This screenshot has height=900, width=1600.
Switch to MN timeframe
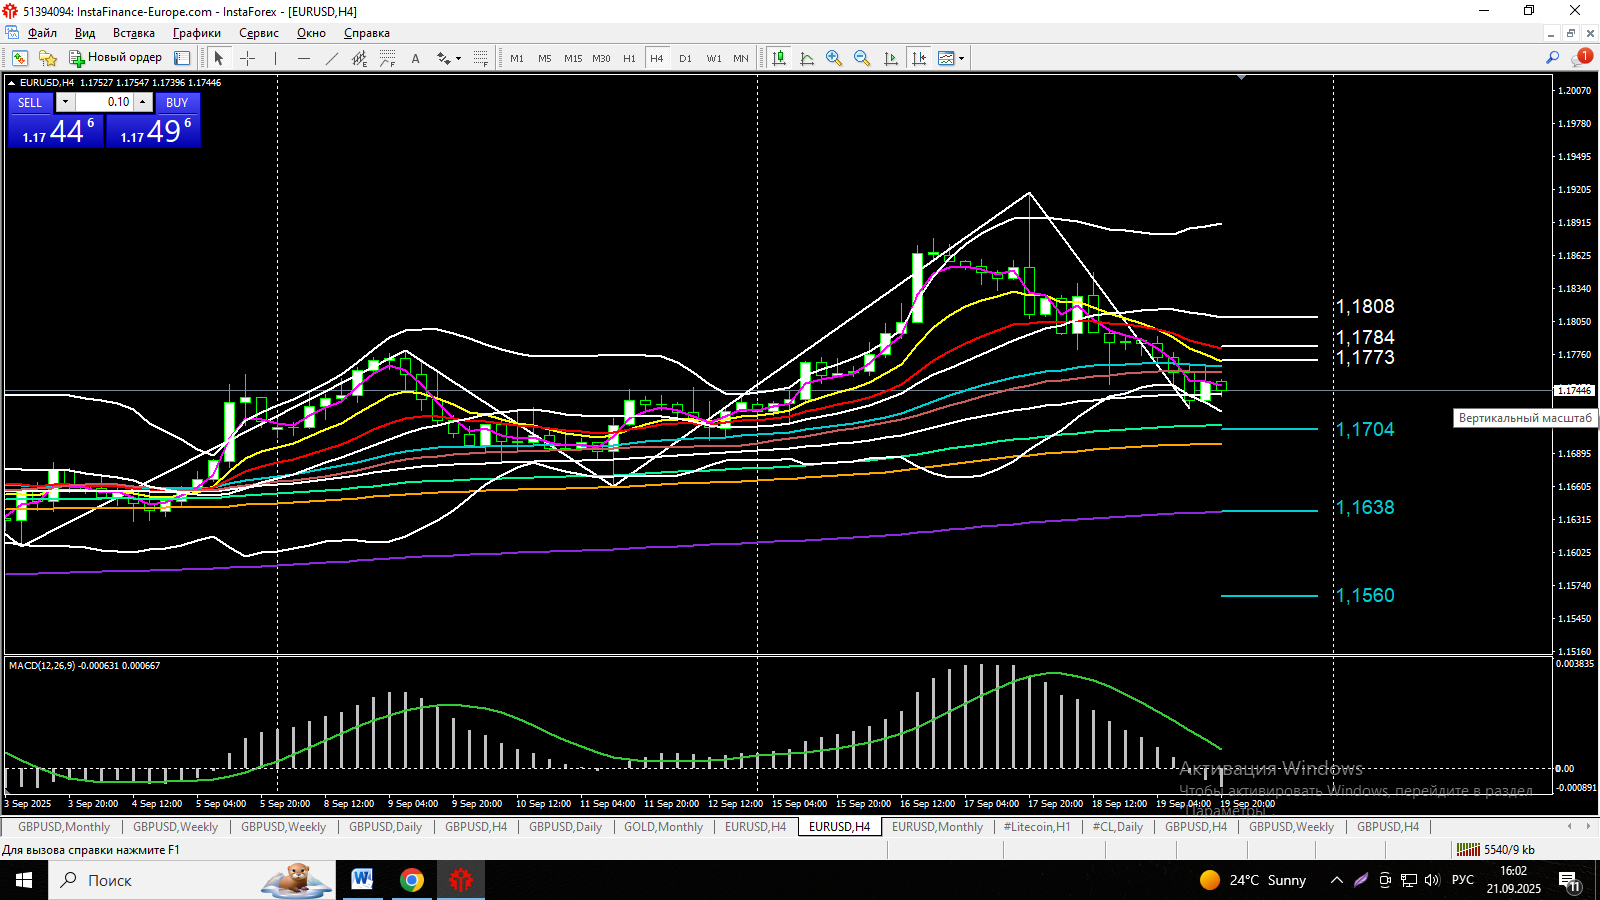(x=741, y=58)
